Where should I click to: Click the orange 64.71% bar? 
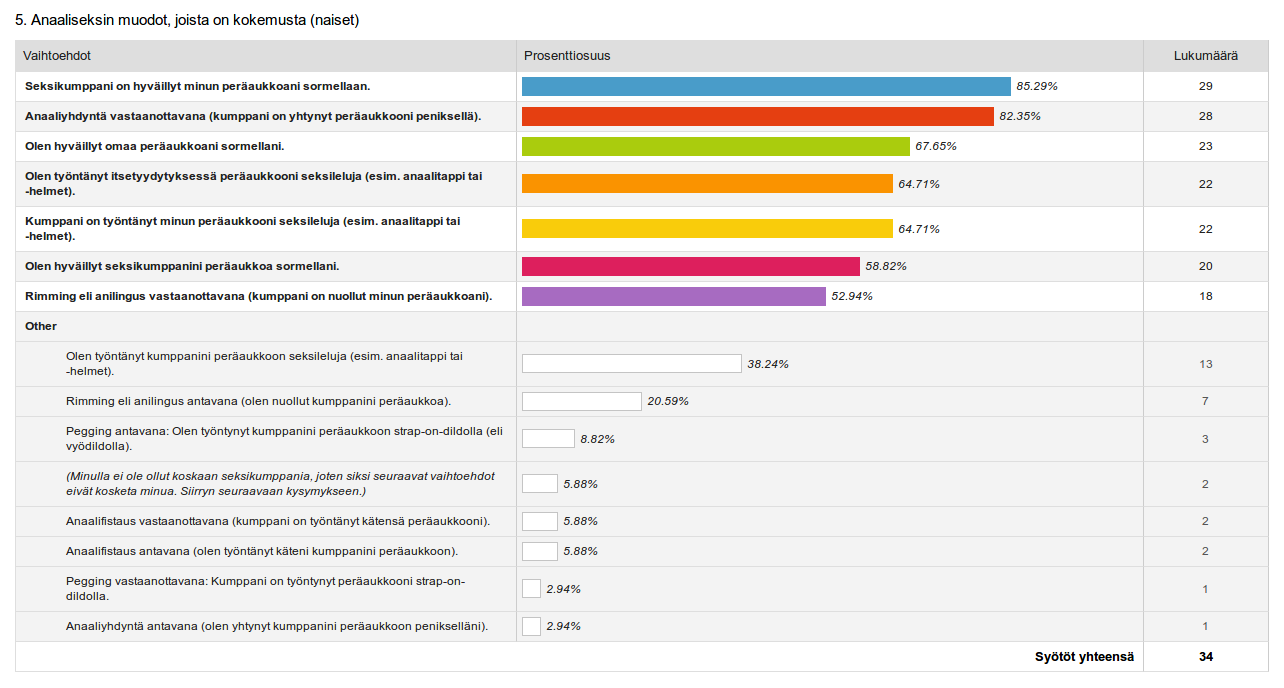pyautogui.click(x=707, y=184)
